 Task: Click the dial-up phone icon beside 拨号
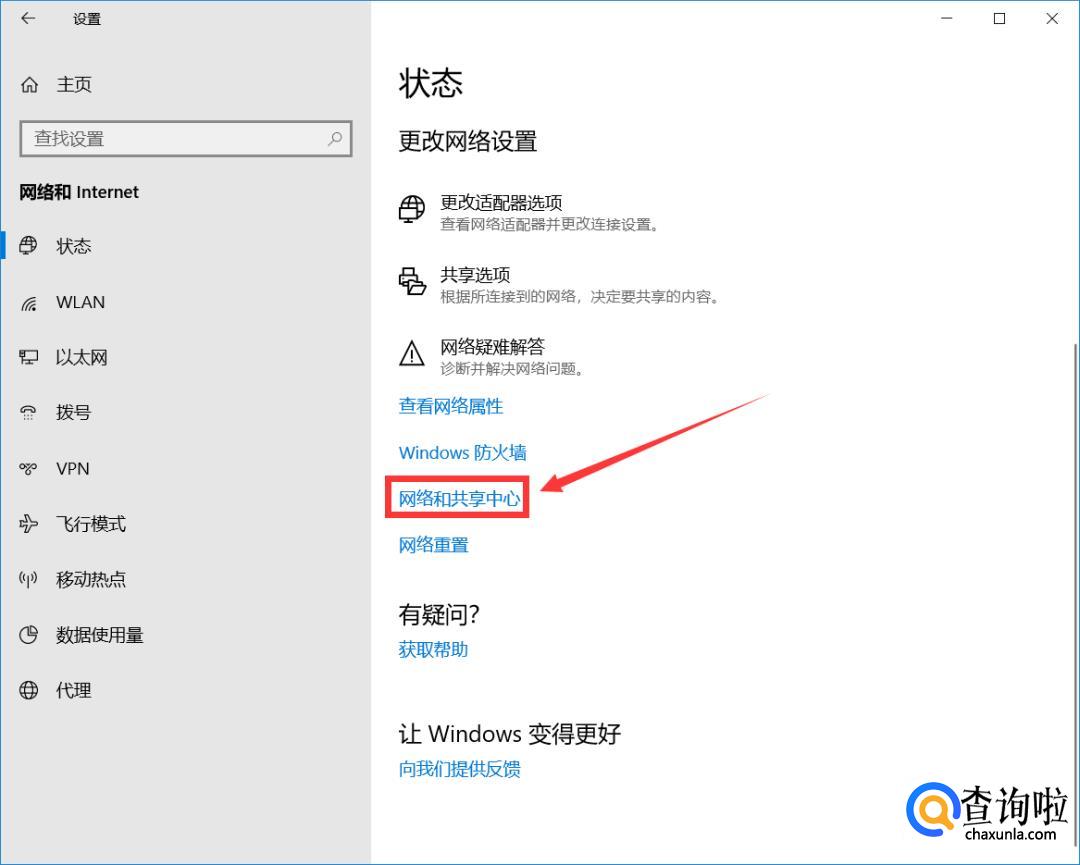coord(28,413)
